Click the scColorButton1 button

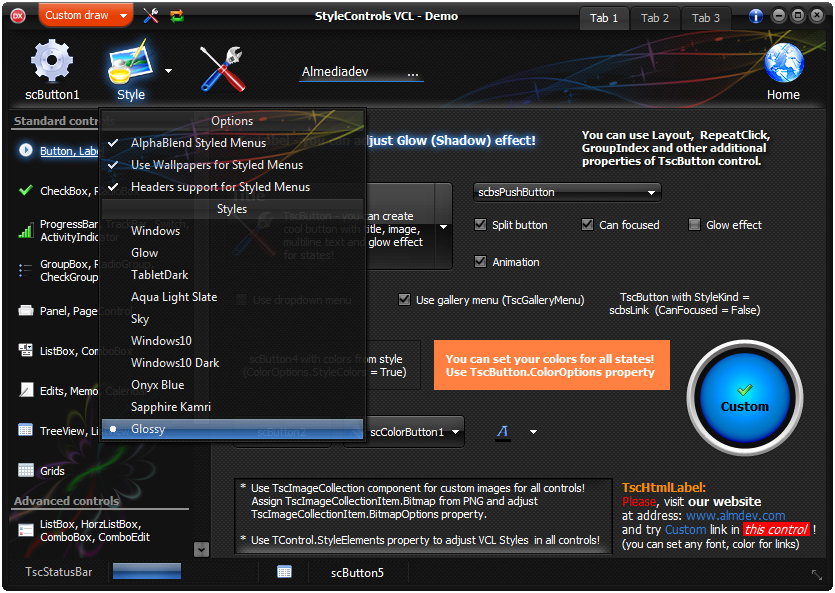(407, 432)
